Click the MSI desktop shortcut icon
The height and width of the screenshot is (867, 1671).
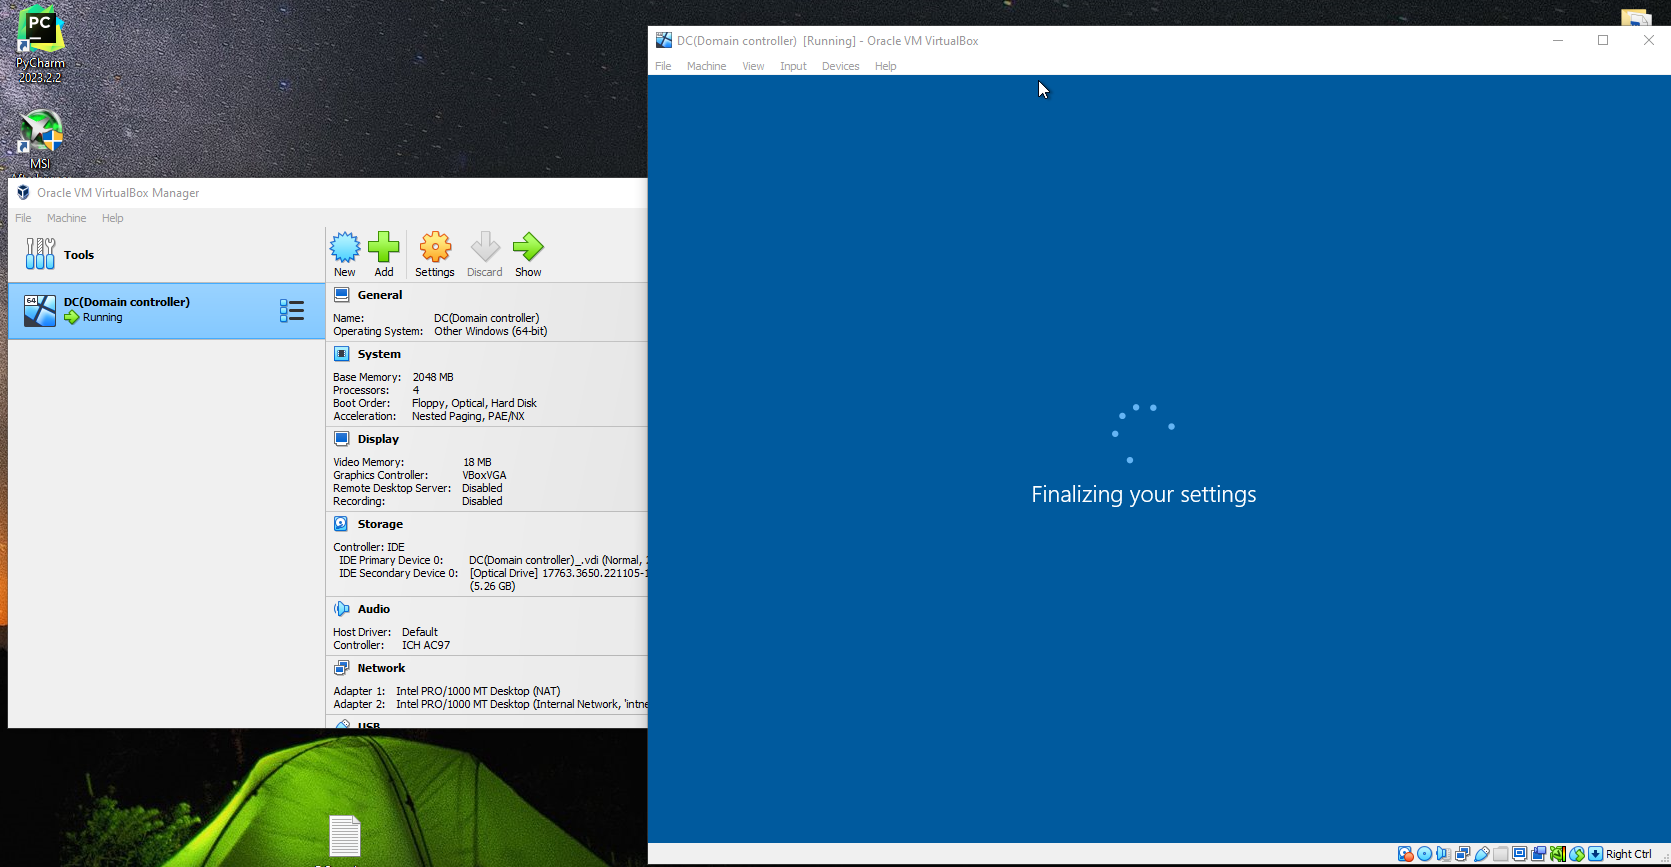pos(40,140)
